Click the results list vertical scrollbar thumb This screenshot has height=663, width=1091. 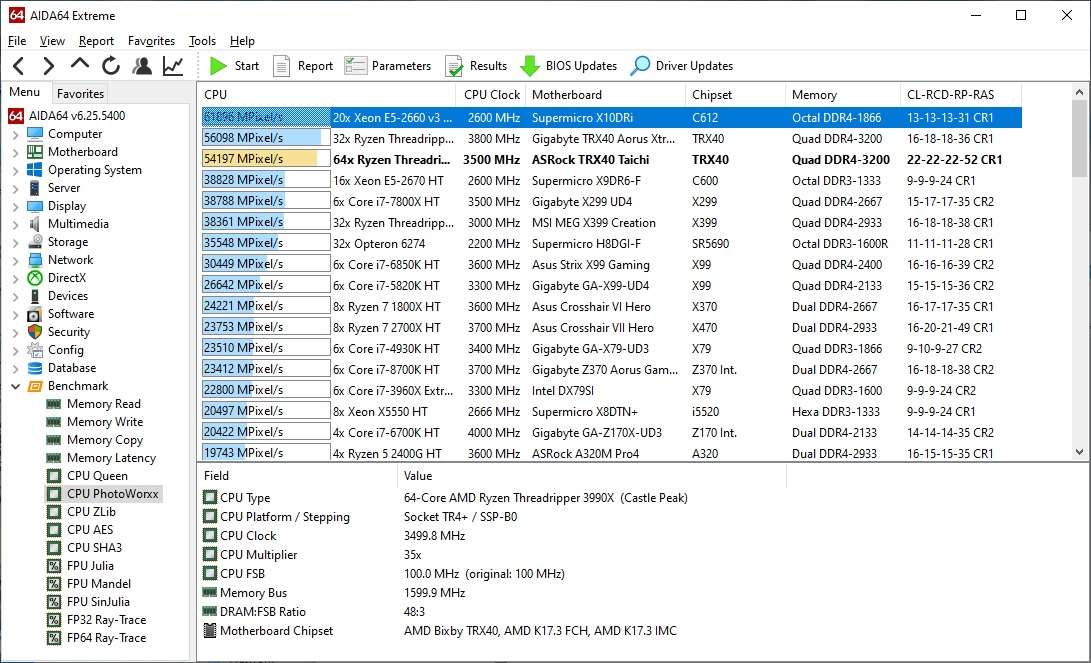click(1079, 138)
